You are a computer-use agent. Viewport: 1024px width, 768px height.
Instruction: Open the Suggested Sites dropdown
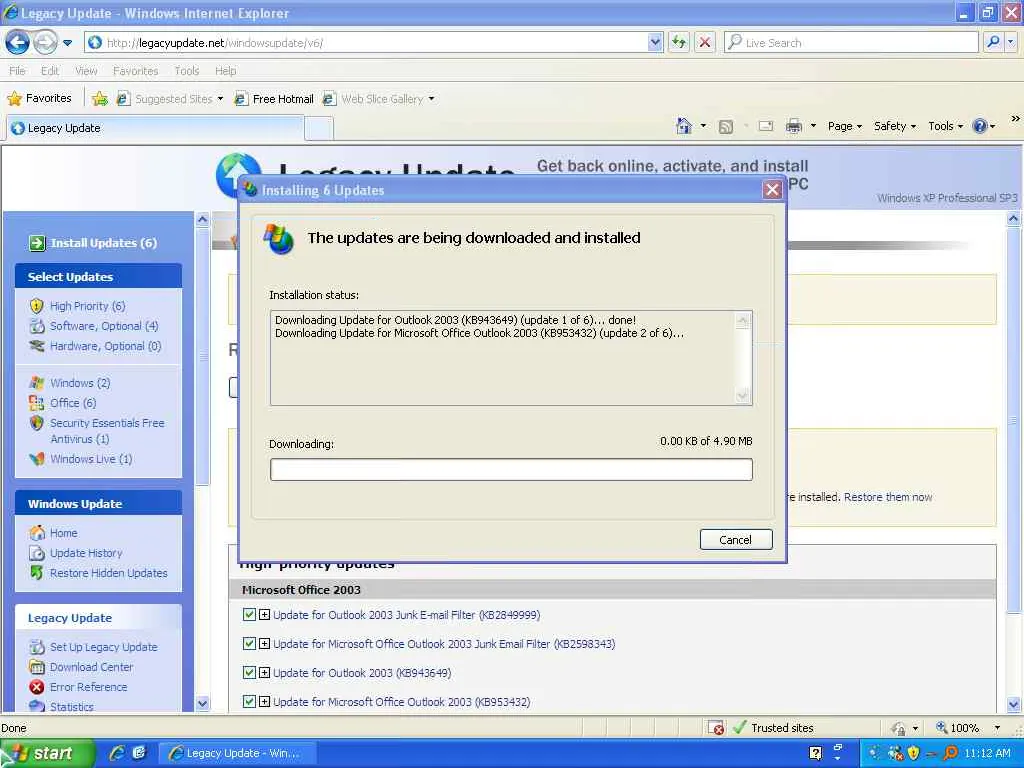[x=221, y=99]
